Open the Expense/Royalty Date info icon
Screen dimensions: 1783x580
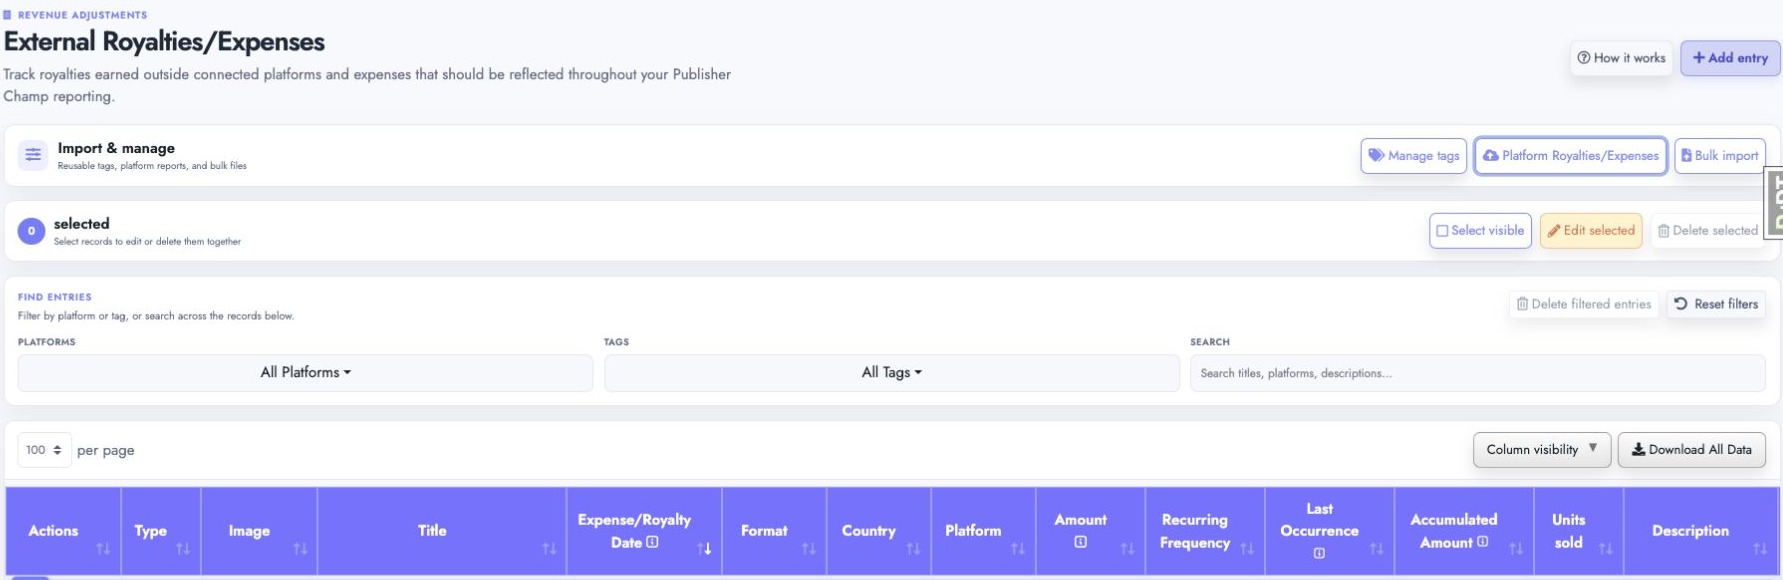(x=652, y=542)
